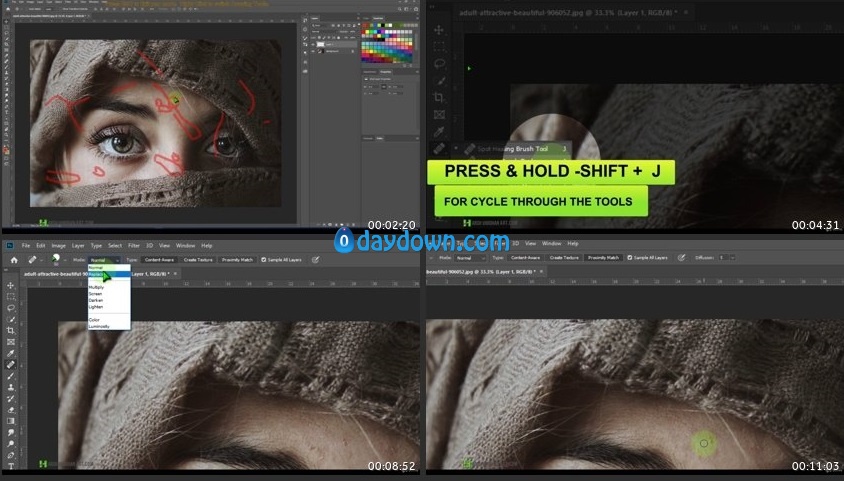844x481 pixels.
Task: Choose Luminosity in Mode dropdown list
Action: click(109, 326)
